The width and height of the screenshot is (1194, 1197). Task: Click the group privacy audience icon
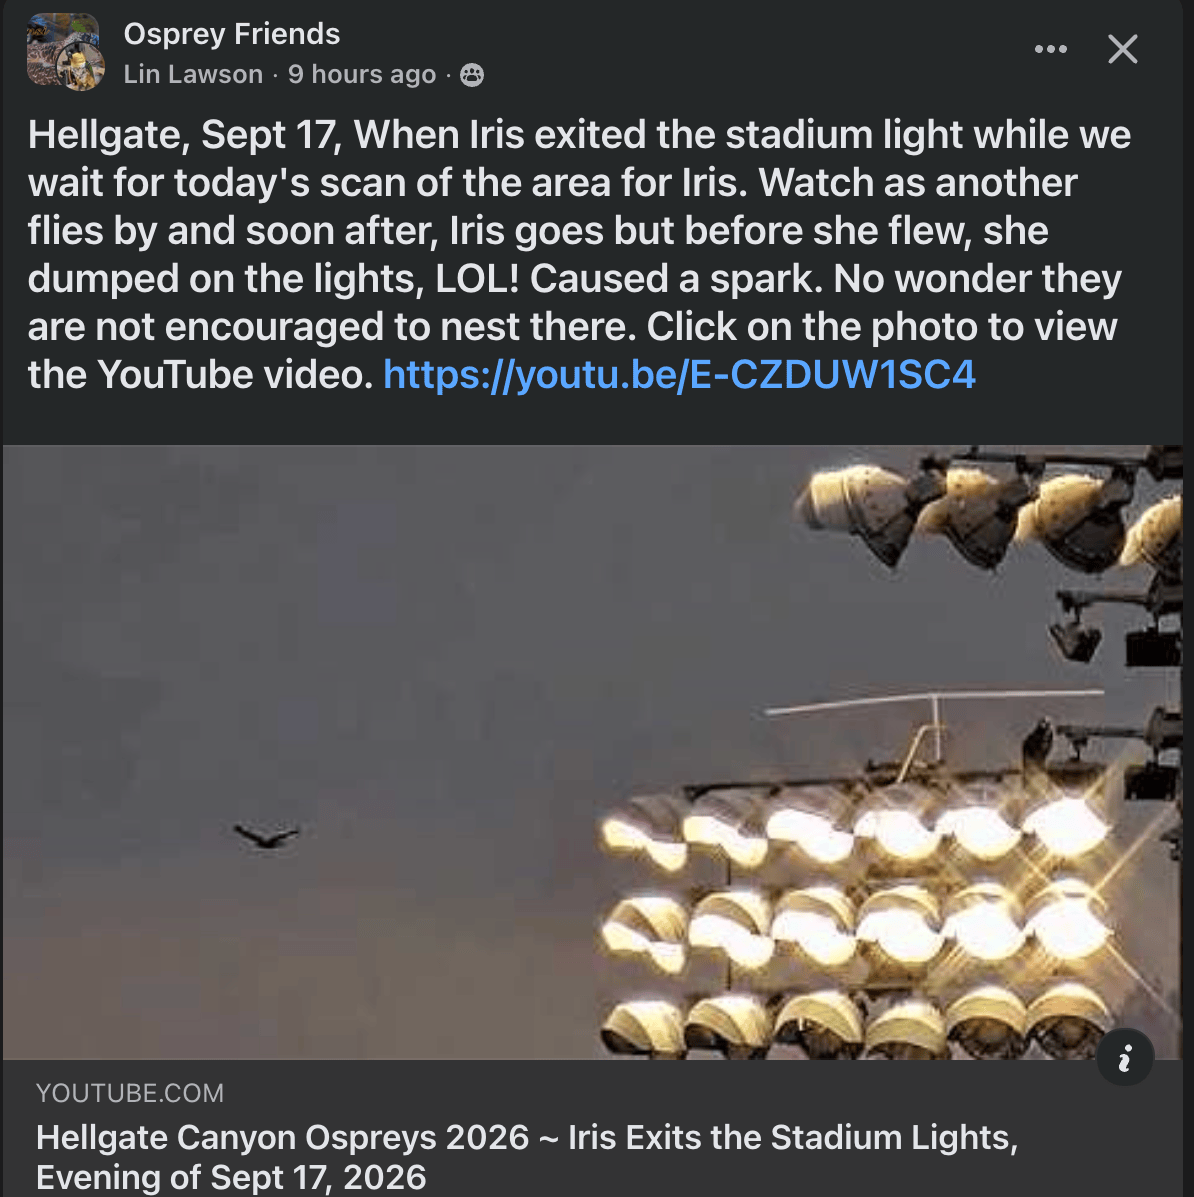pos(472,75)
